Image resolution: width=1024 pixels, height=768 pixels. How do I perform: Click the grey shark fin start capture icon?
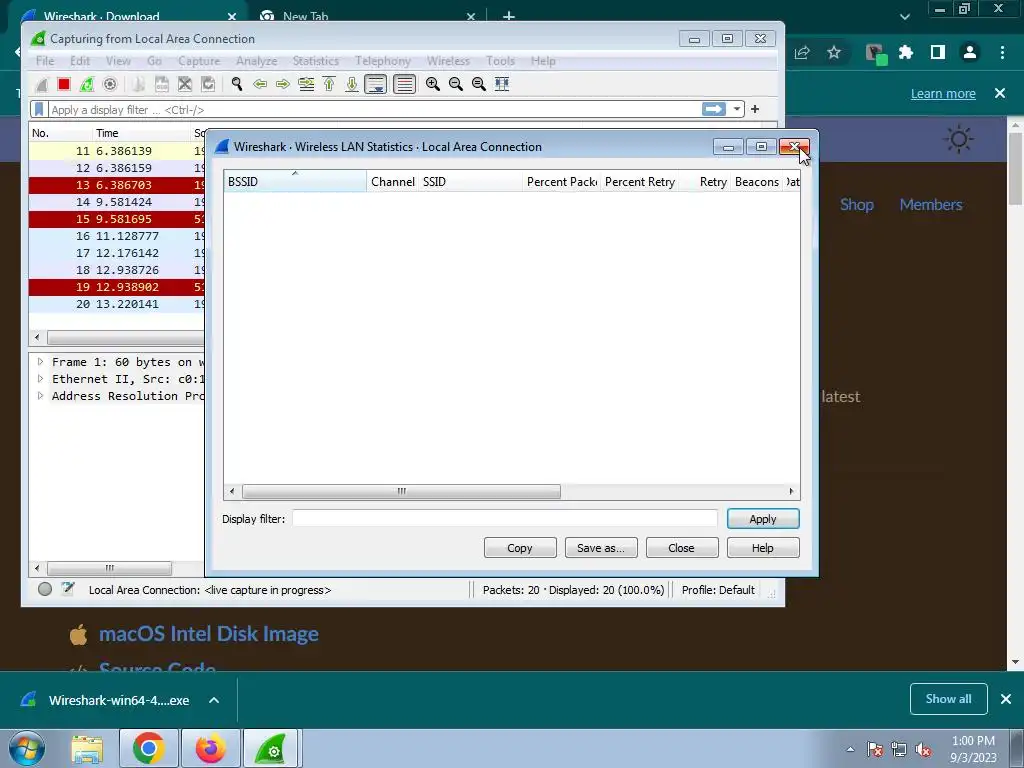(41, 84)
